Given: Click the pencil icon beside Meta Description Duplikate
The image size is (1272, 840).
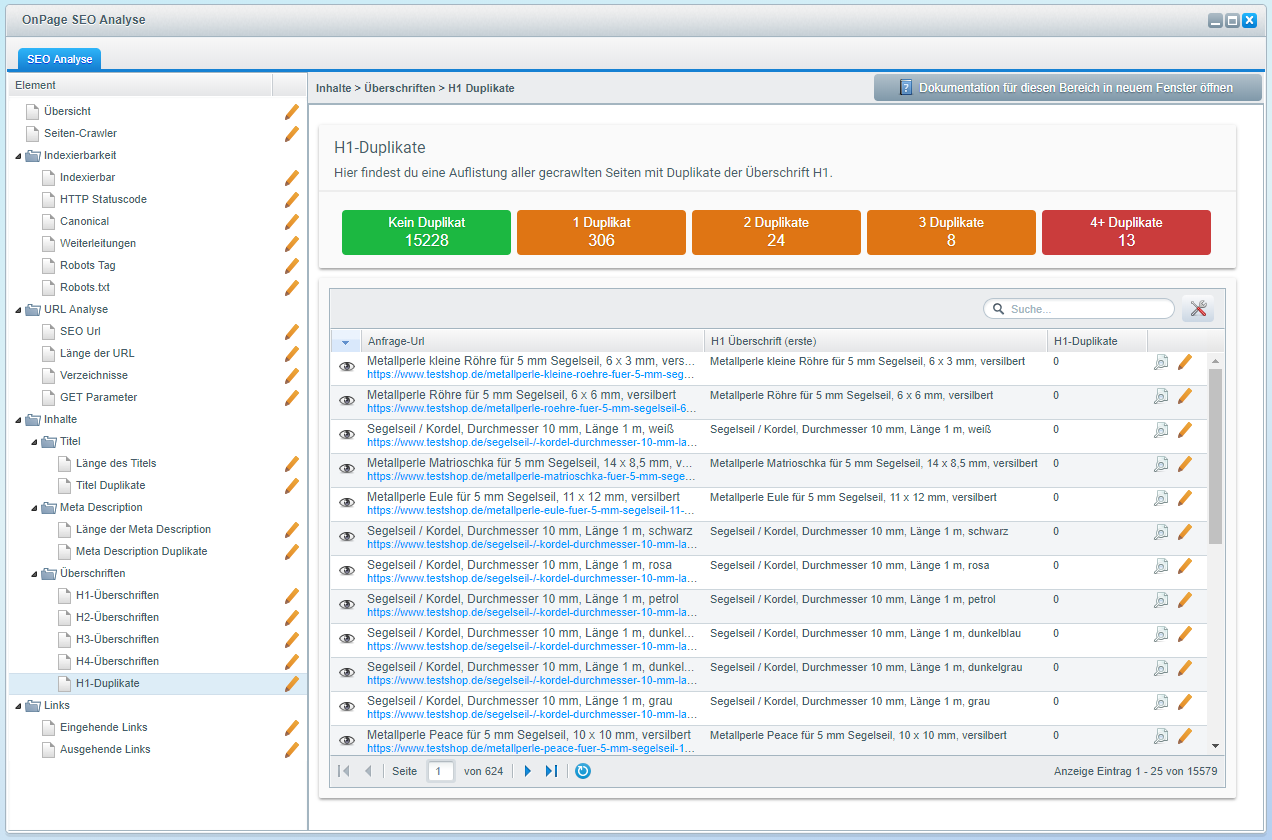Looking at the screenshot, I should 292,551.
